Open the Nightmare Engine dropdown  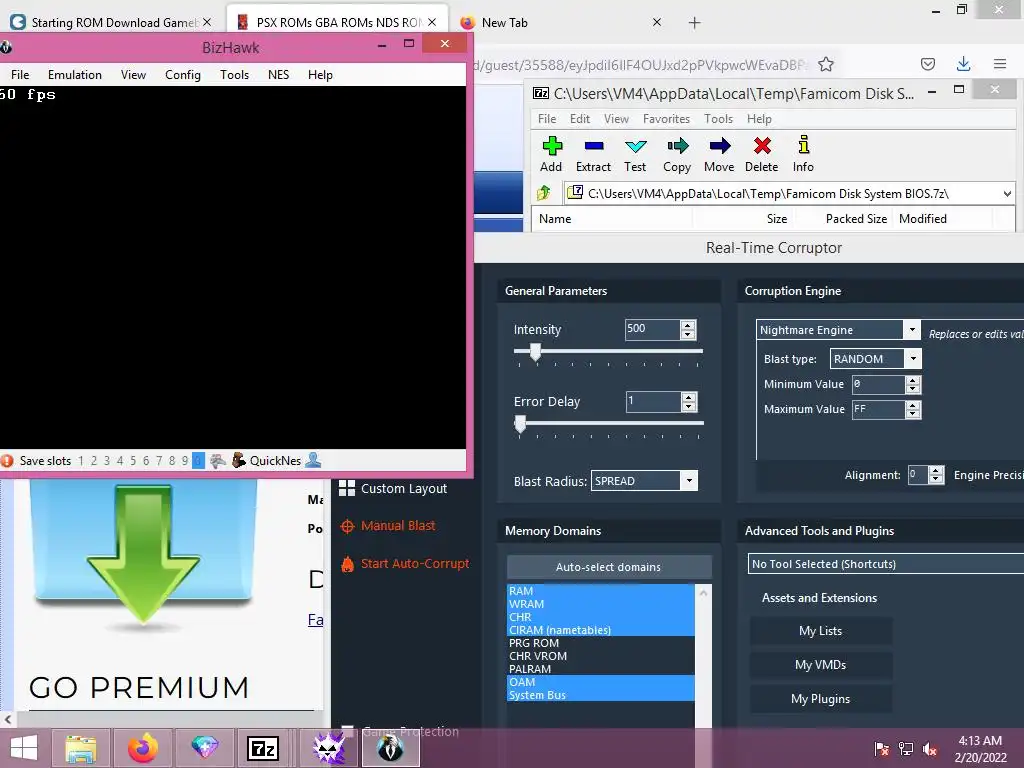coord(912,330)
